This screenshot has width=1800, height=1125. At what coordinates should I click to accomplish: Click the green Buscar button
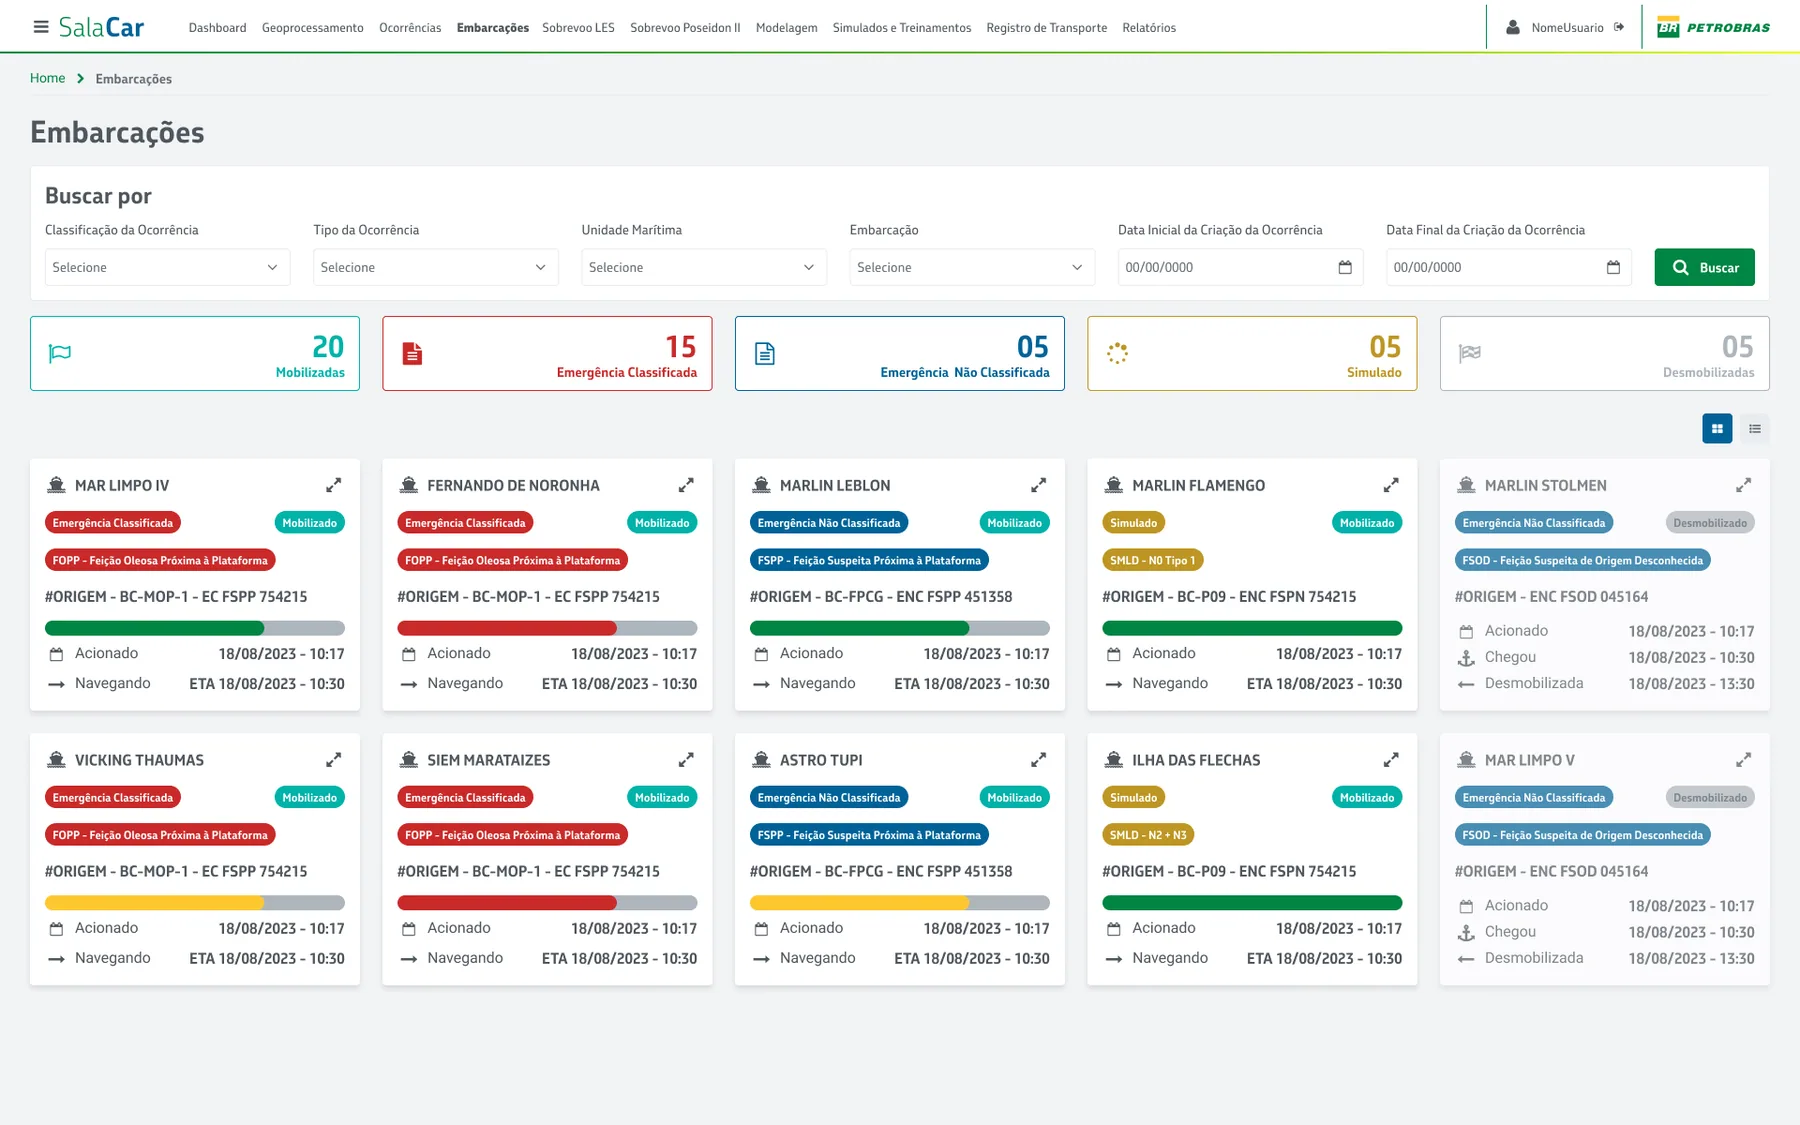(x=1704, y=267)
